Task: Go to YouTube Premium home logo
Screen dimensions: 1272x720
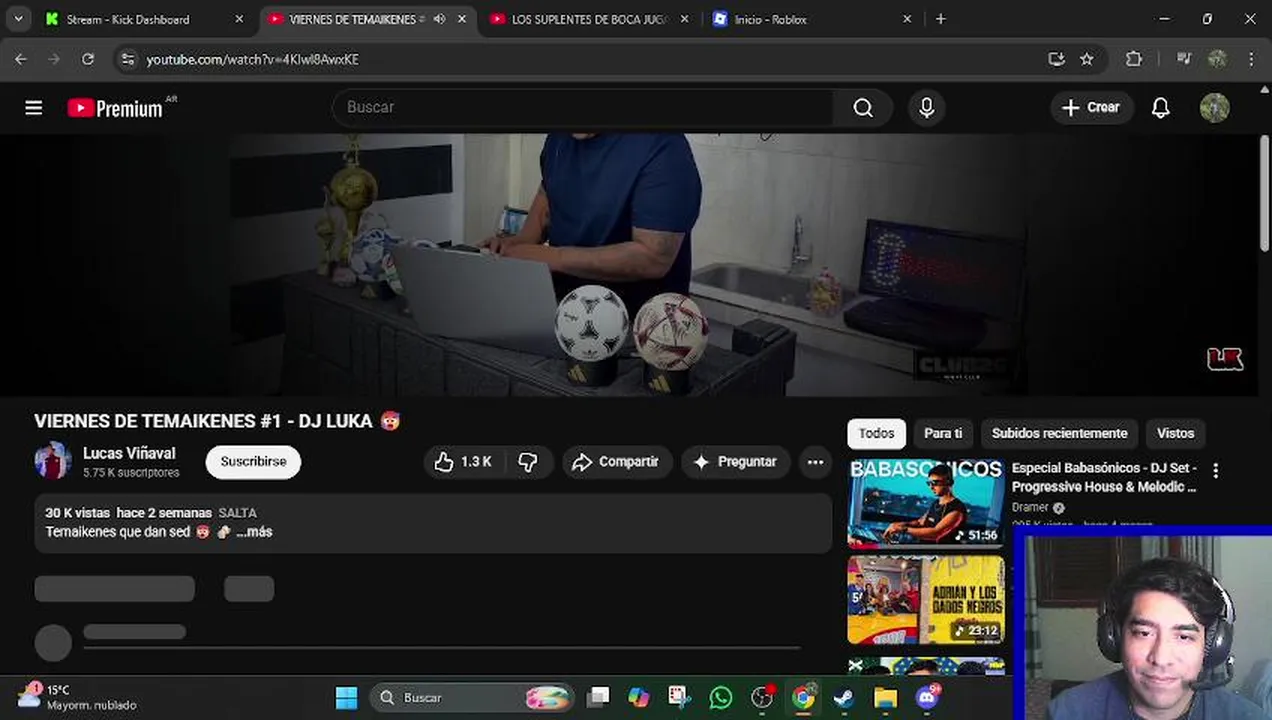Action: coord(115,108)
